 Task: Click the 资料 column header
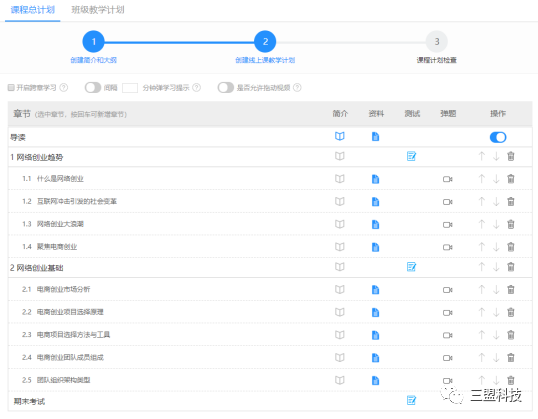point(376,114)
